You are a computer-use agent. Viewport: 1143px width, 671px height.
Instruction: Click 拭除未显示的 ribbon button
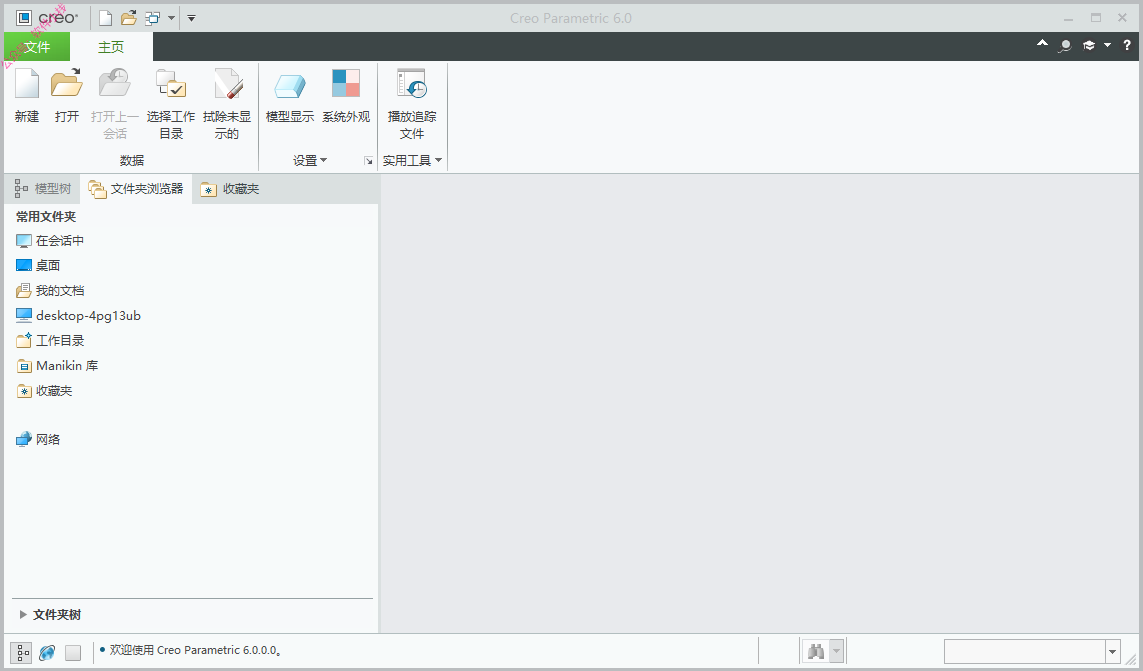coord(227,104)
